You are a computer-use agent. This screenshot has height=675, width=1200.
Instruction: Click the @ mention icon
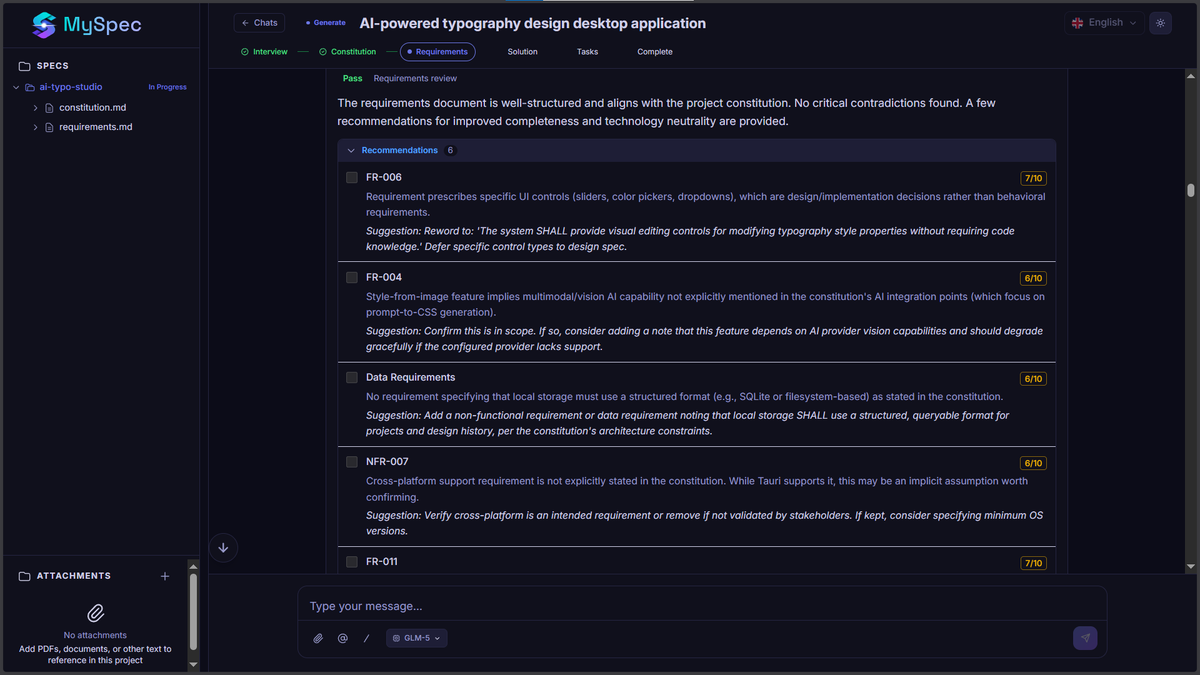coord(343,638)
